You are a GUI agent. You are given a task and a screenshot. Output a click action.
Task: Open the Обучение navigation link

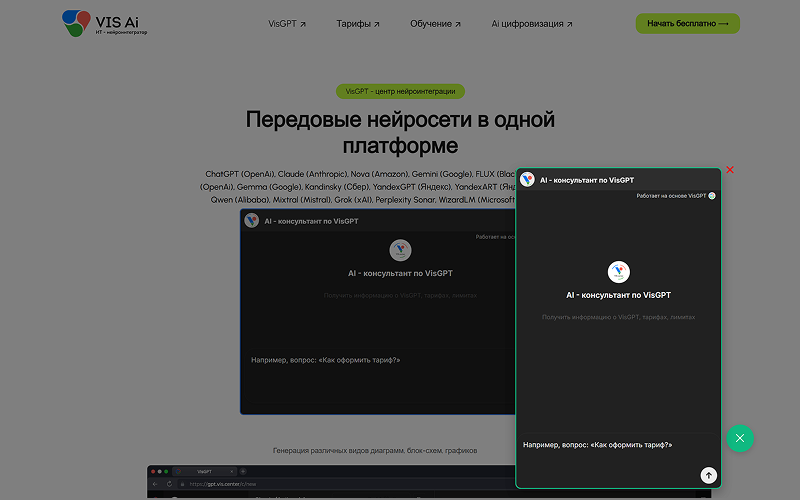coord(435,23)
